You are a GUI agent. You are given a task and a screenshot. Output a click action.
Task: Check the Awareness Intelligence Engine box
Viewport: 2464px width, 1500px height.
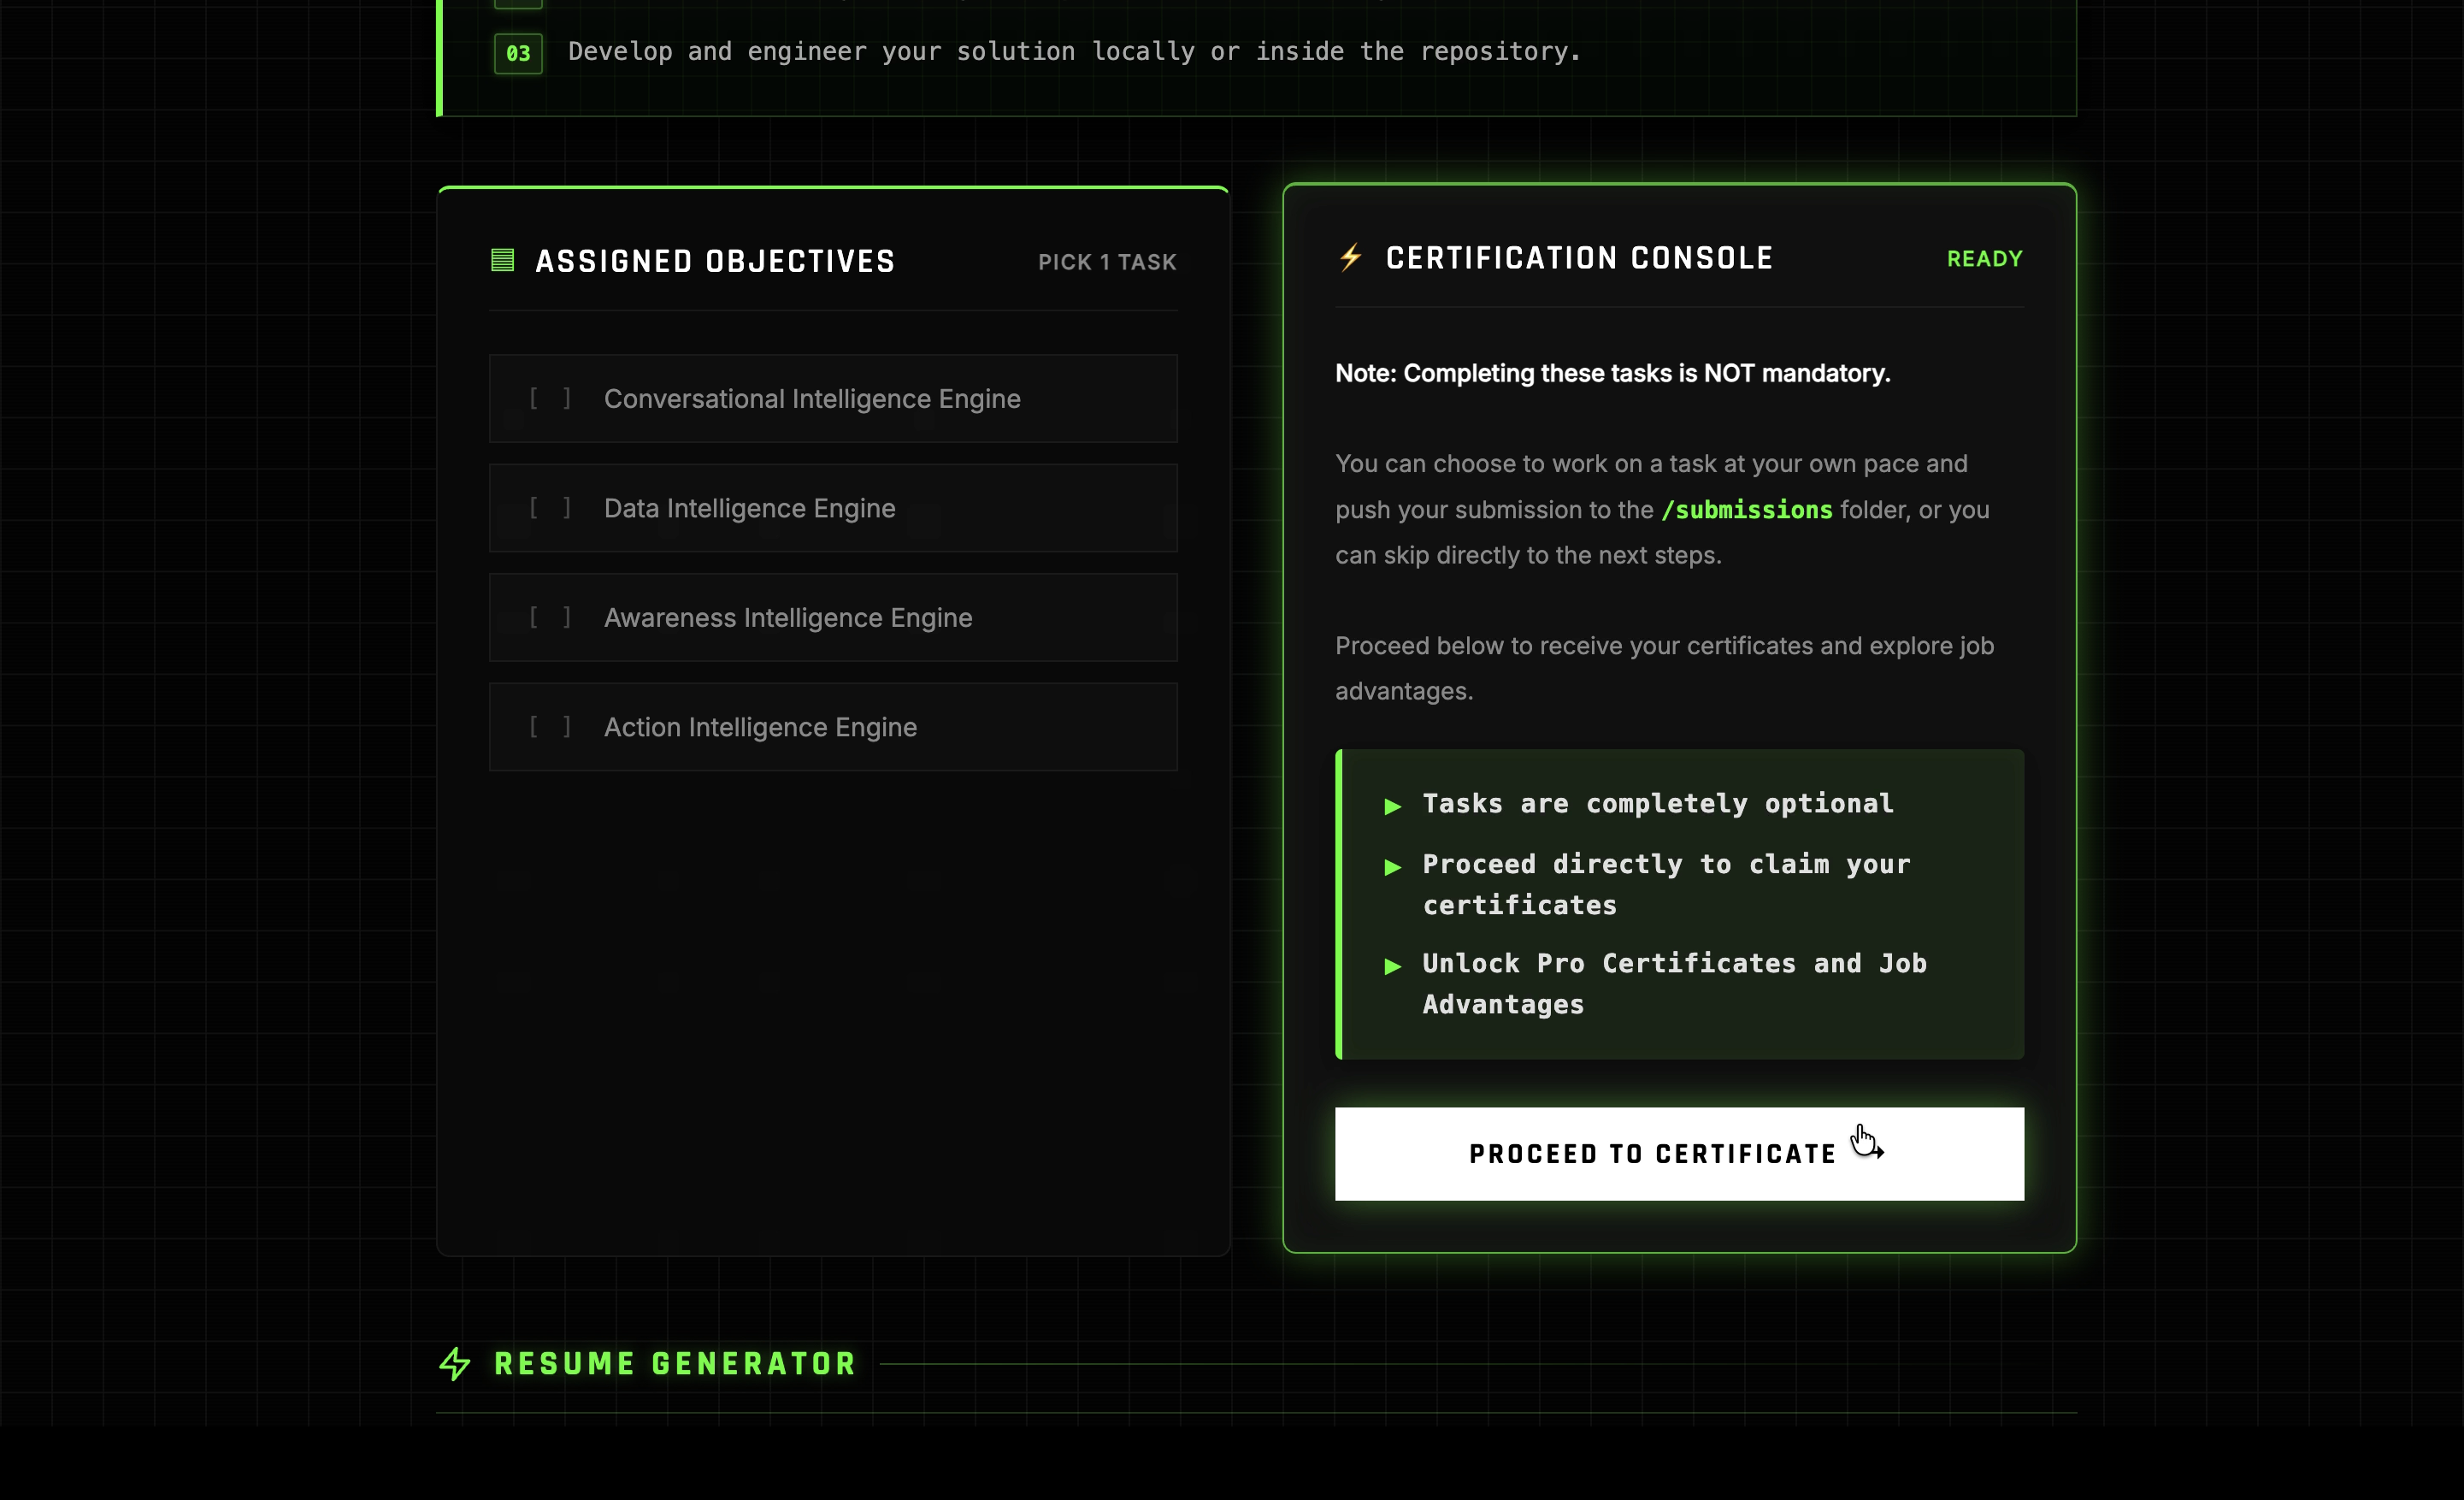[x=550, y=617]
